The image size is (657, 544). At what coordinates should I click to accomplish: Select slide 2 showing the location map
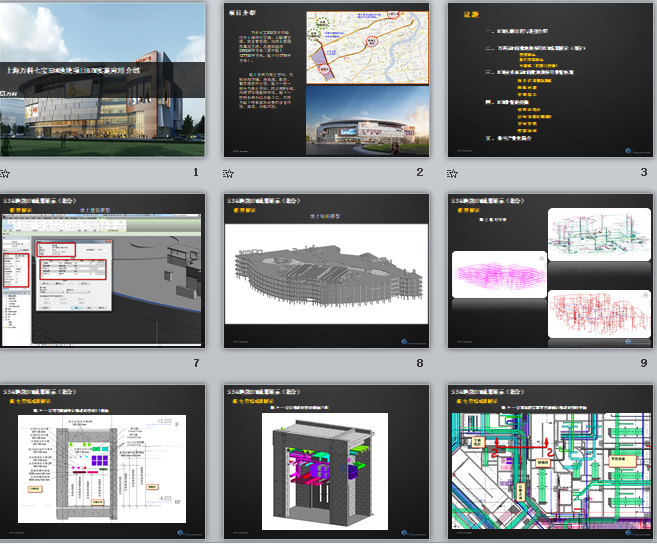326,80
